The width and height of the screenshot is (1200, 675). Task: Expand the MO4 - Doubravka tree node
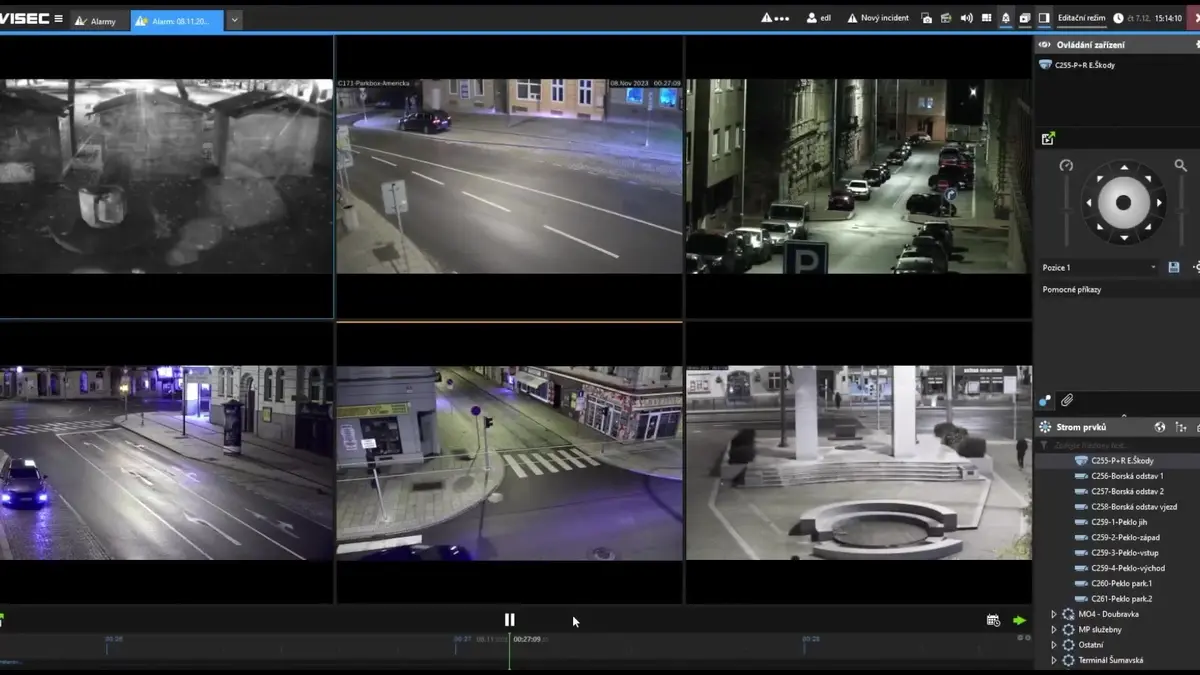tap(1053, 614)
